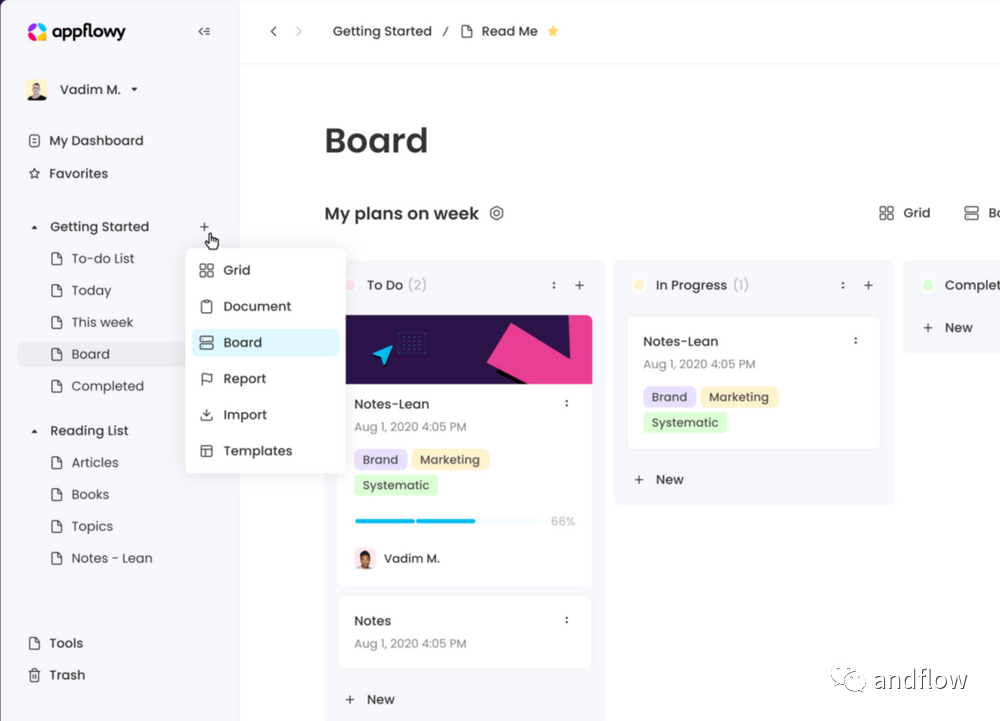The width and height of the screenshot is (1000, 721).
Task: Open three-dot menu of To Do column
Action: click(554, 286)
